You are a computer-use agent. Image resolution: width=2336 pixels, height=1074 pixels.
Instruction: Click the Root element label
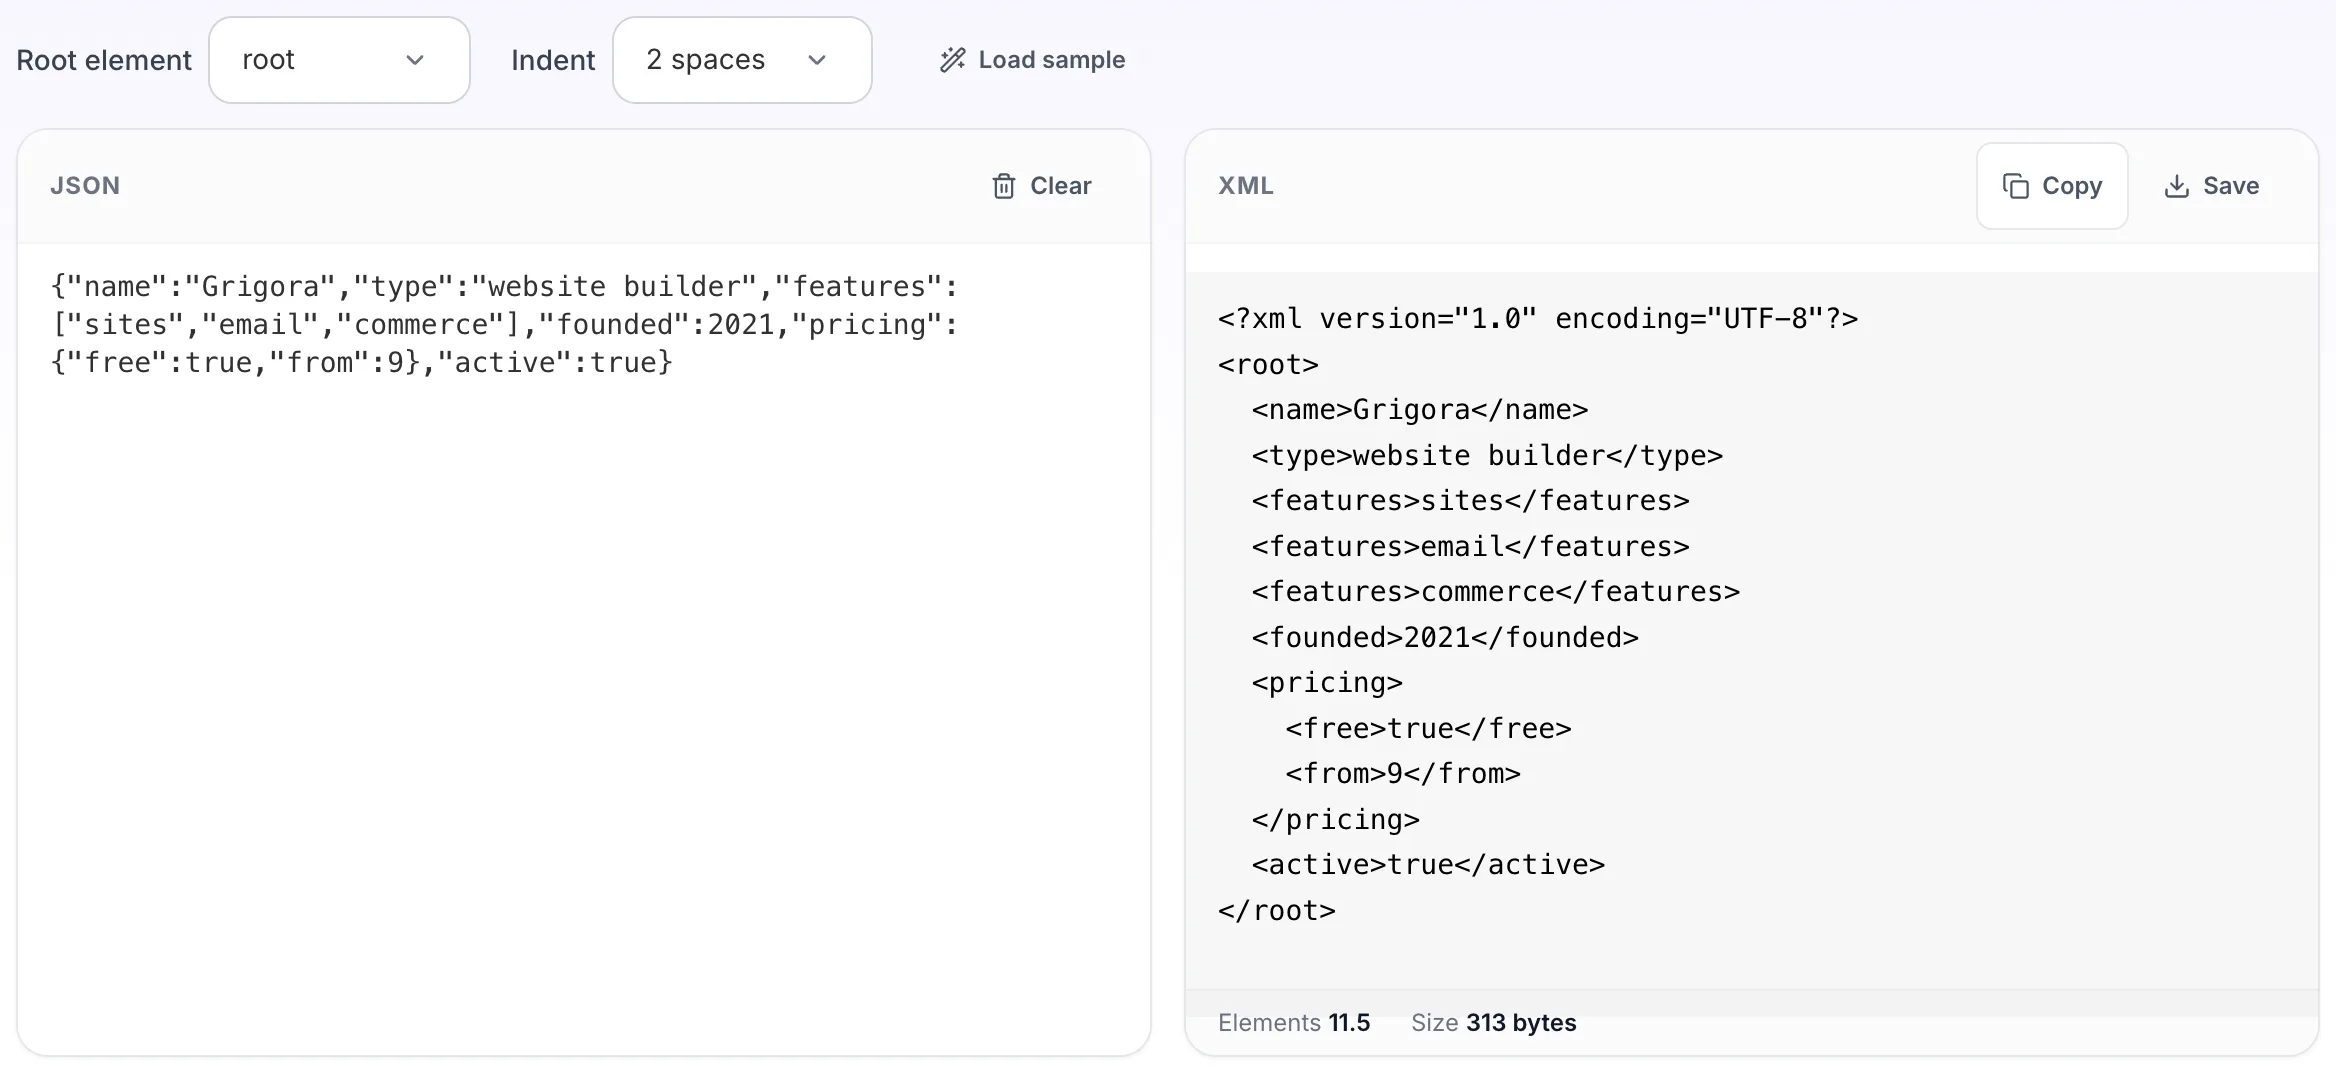coord(104,60)
